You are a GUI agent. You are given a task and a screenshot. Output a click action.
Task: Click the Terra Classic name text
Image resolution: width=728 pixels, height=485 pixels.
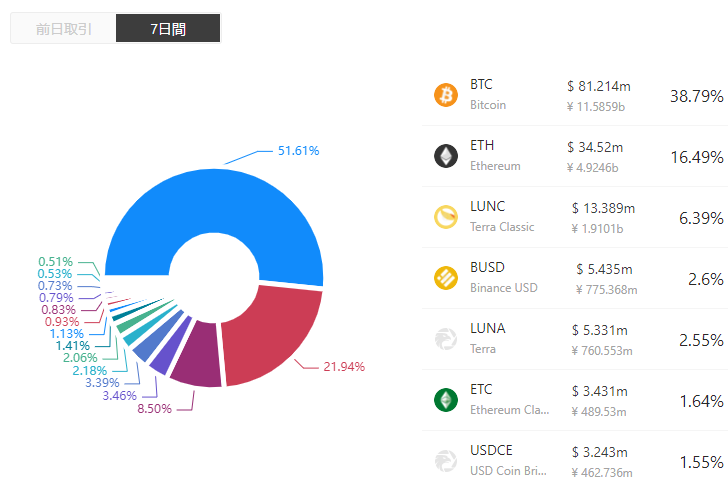[x=502, y=227]
